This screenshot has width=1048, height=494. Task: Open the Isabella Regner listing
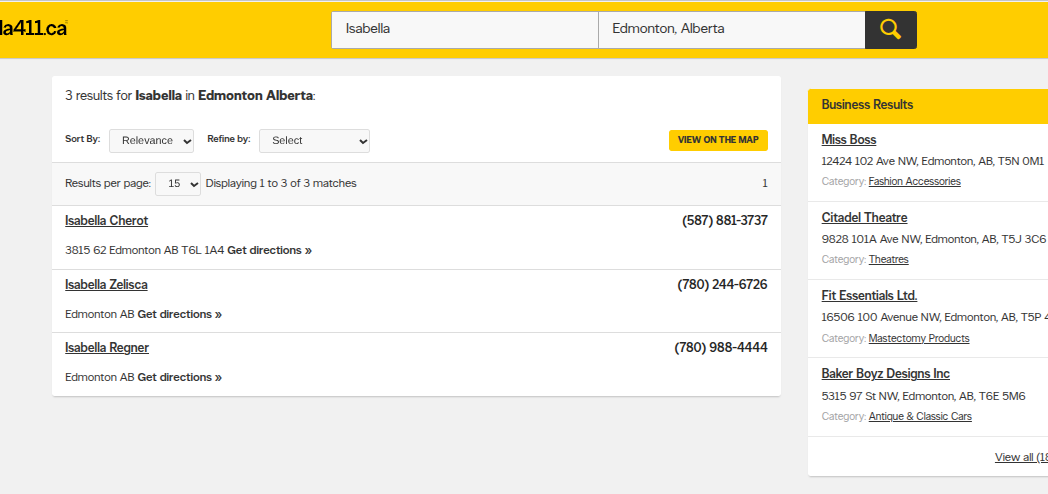point(107,348)
